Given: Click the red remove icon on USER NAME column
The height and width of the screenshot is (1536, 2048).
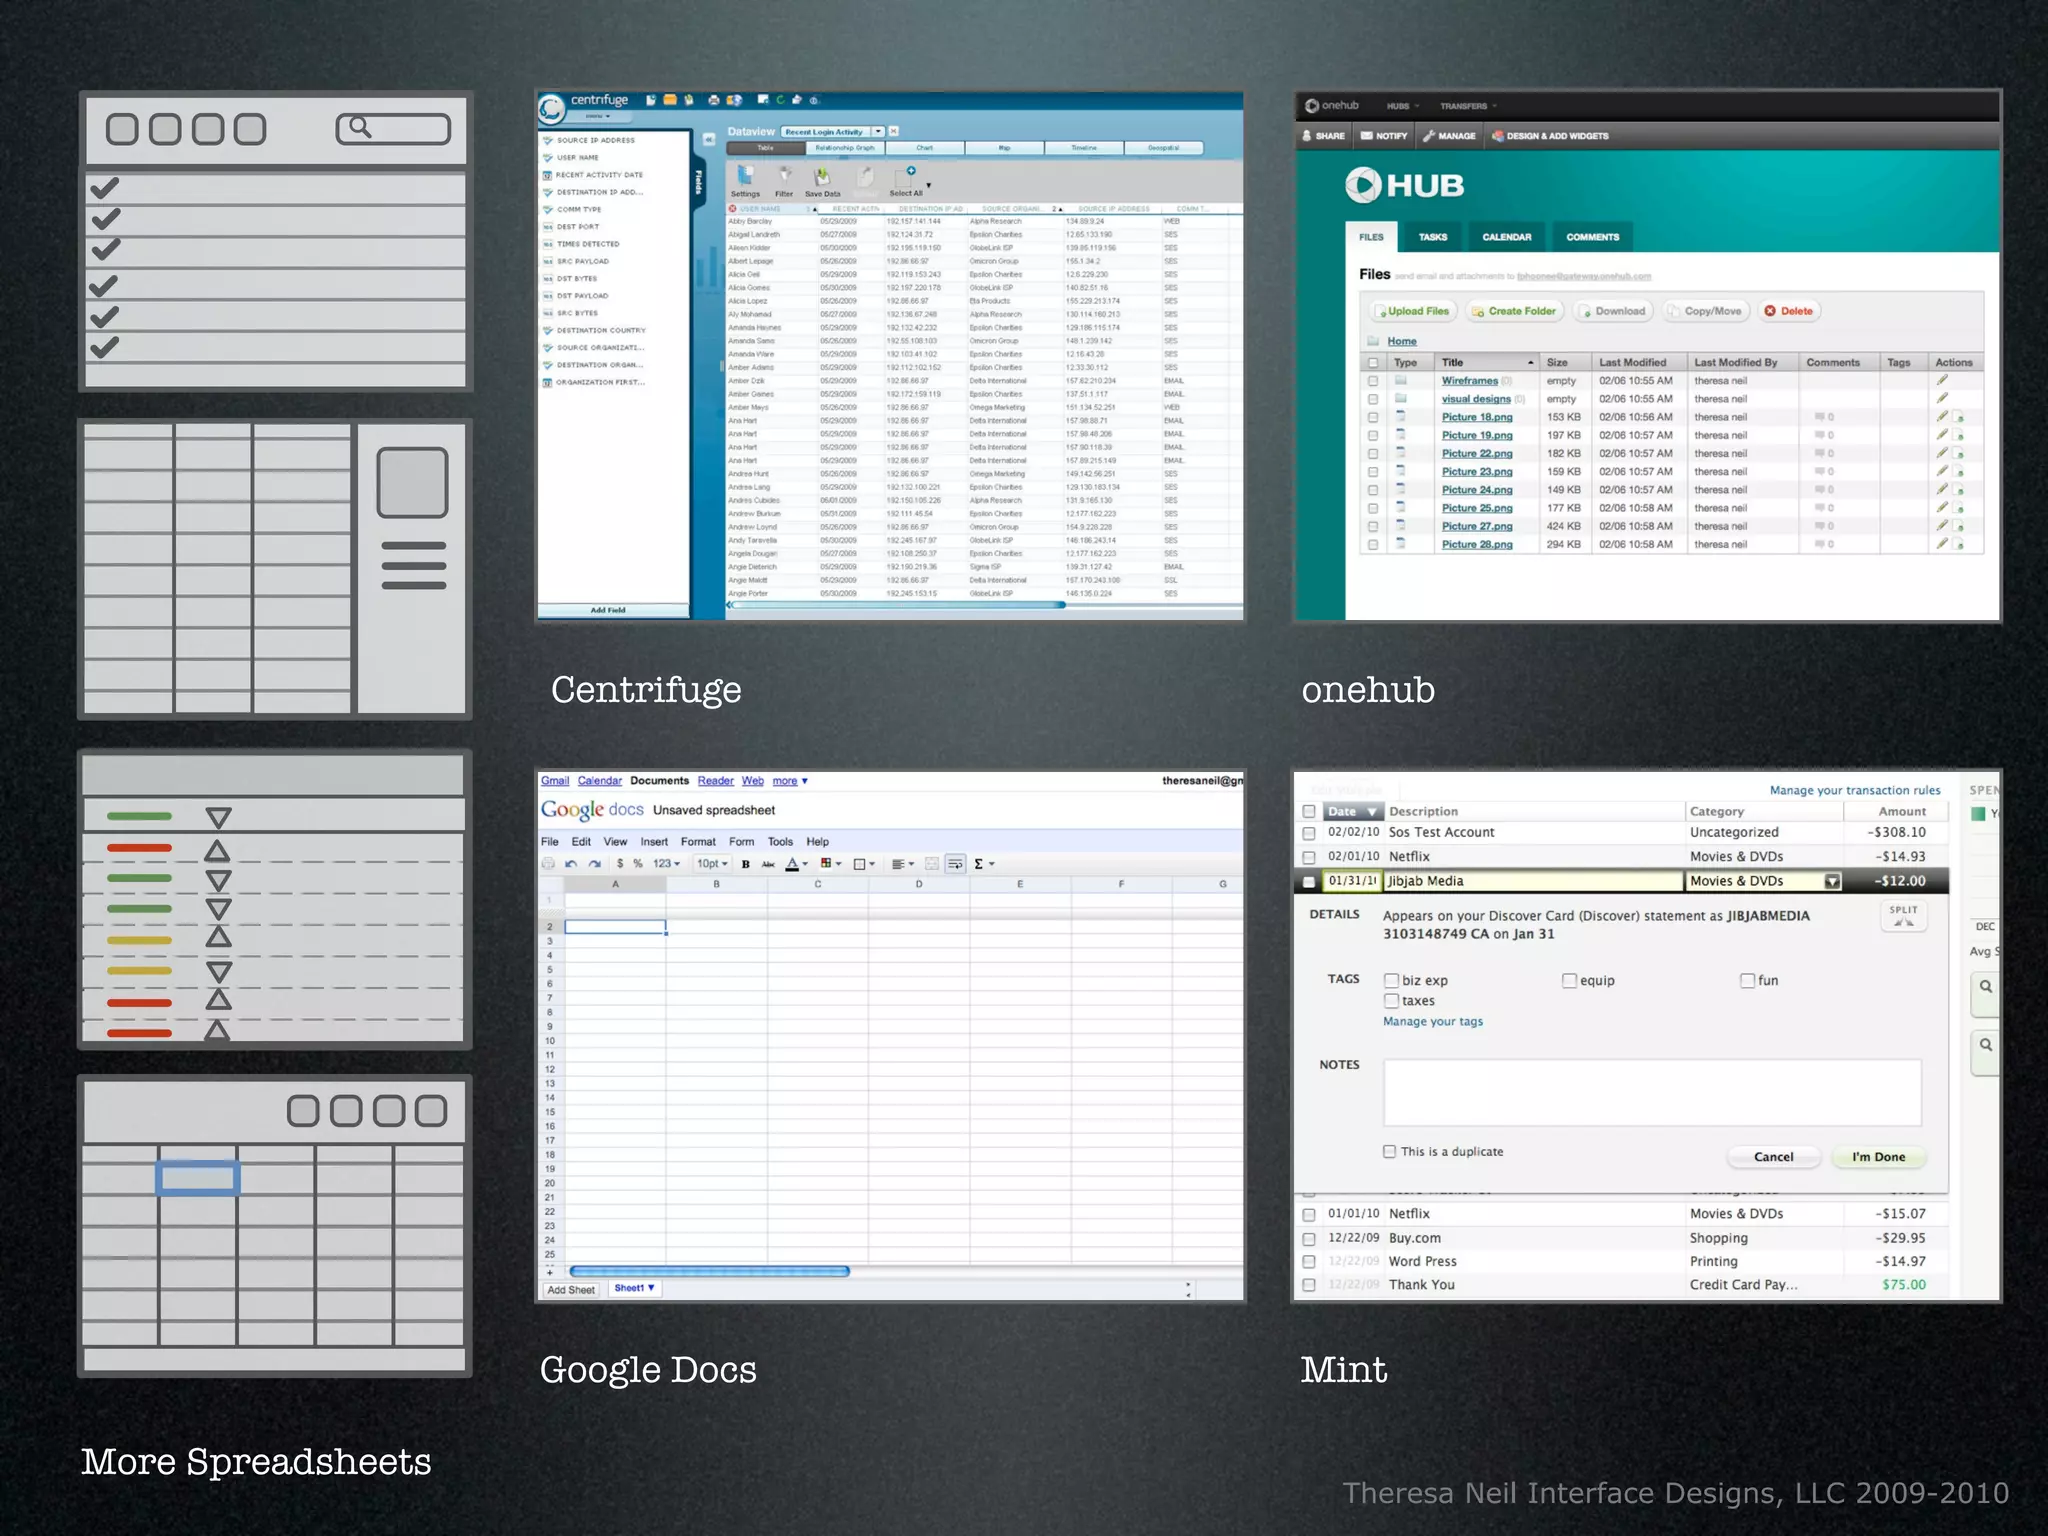Looking at the screenshot, I should click(x=733, y=209).
